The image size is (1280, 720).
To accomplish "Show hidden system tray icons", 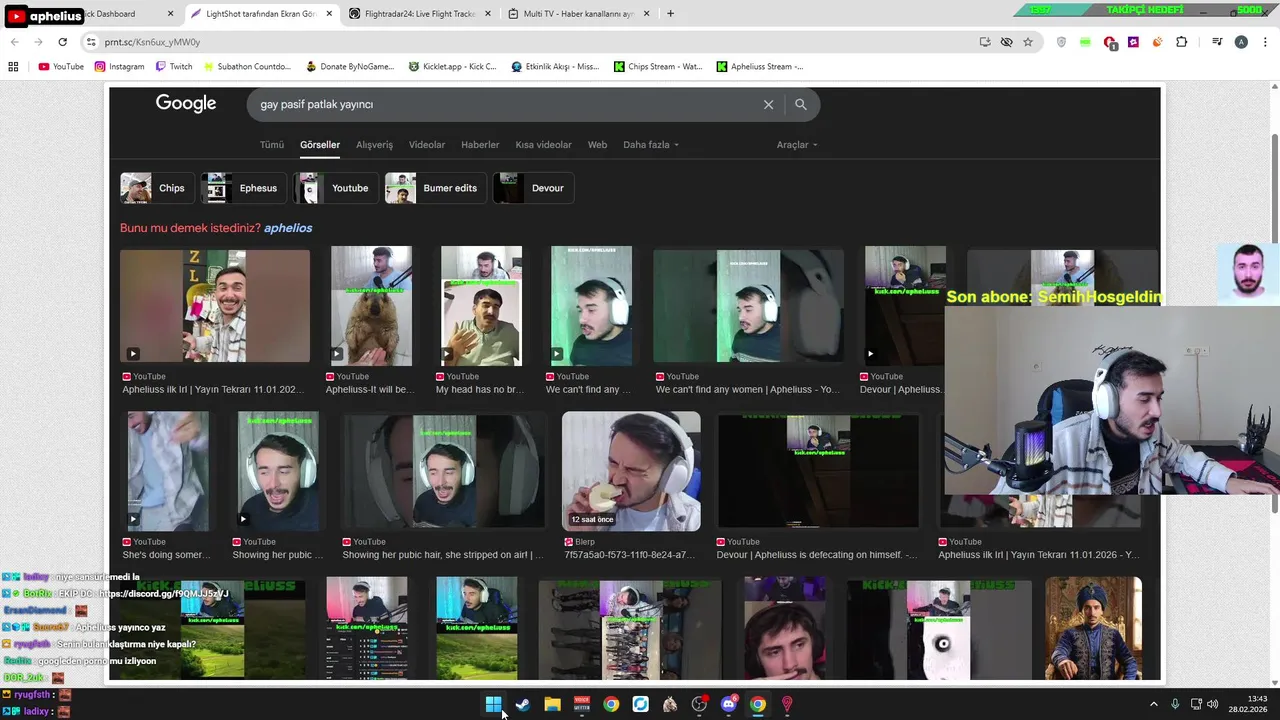I will pyautogui.click(x=1153, y=704).
